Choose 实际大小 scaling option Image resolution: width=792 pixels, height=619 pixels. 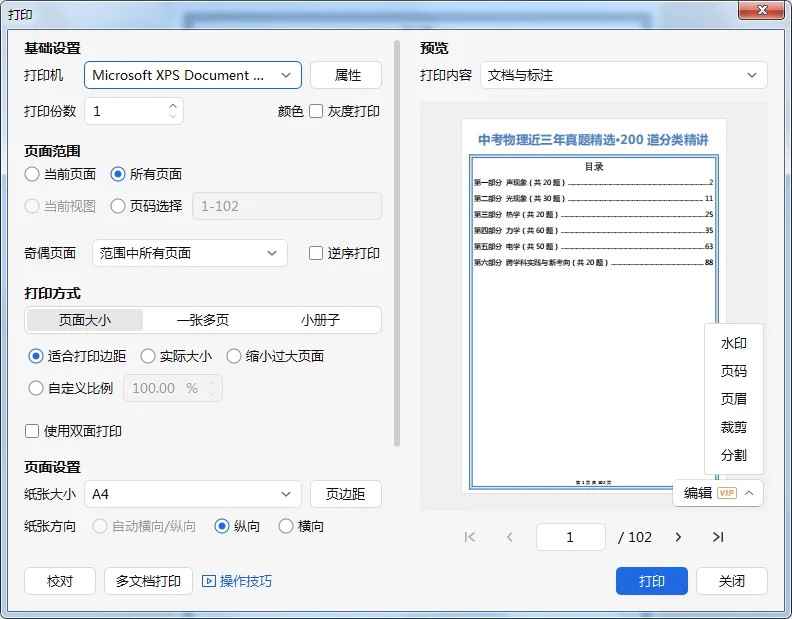(147, 356)
